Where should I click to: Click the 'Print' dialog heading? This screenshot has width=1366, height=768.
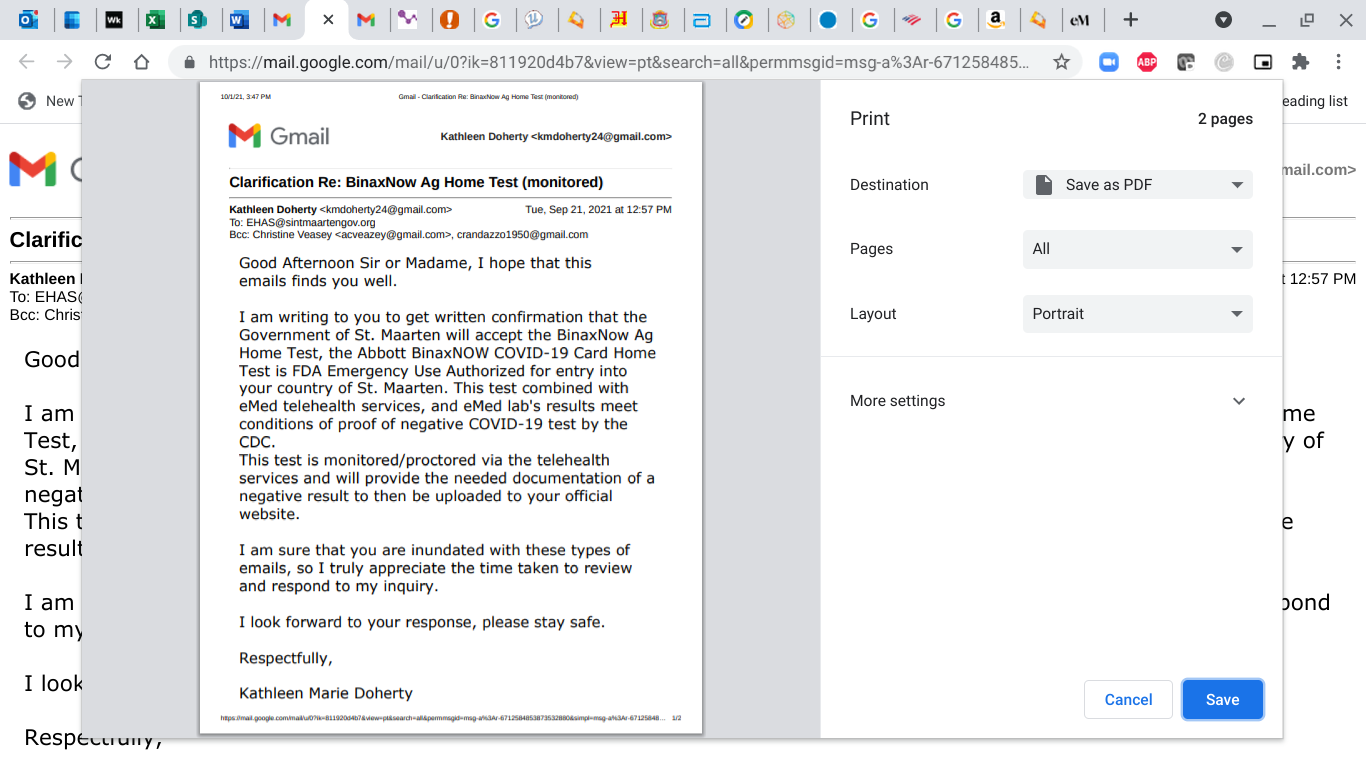click(870, 119)
